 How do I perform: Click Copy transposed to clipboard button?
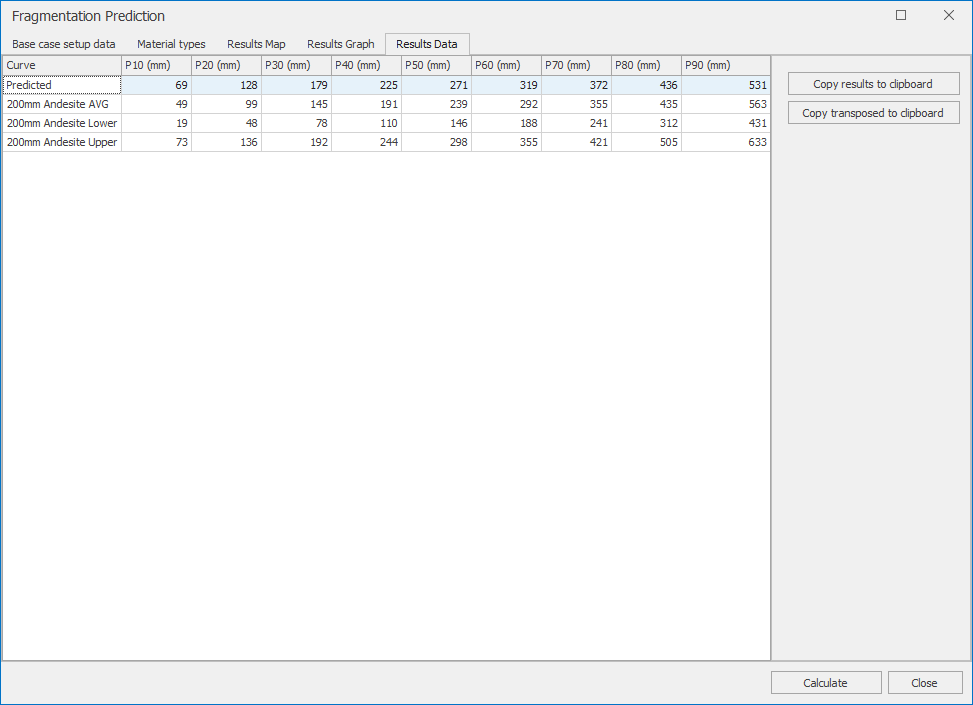[874, 113]
